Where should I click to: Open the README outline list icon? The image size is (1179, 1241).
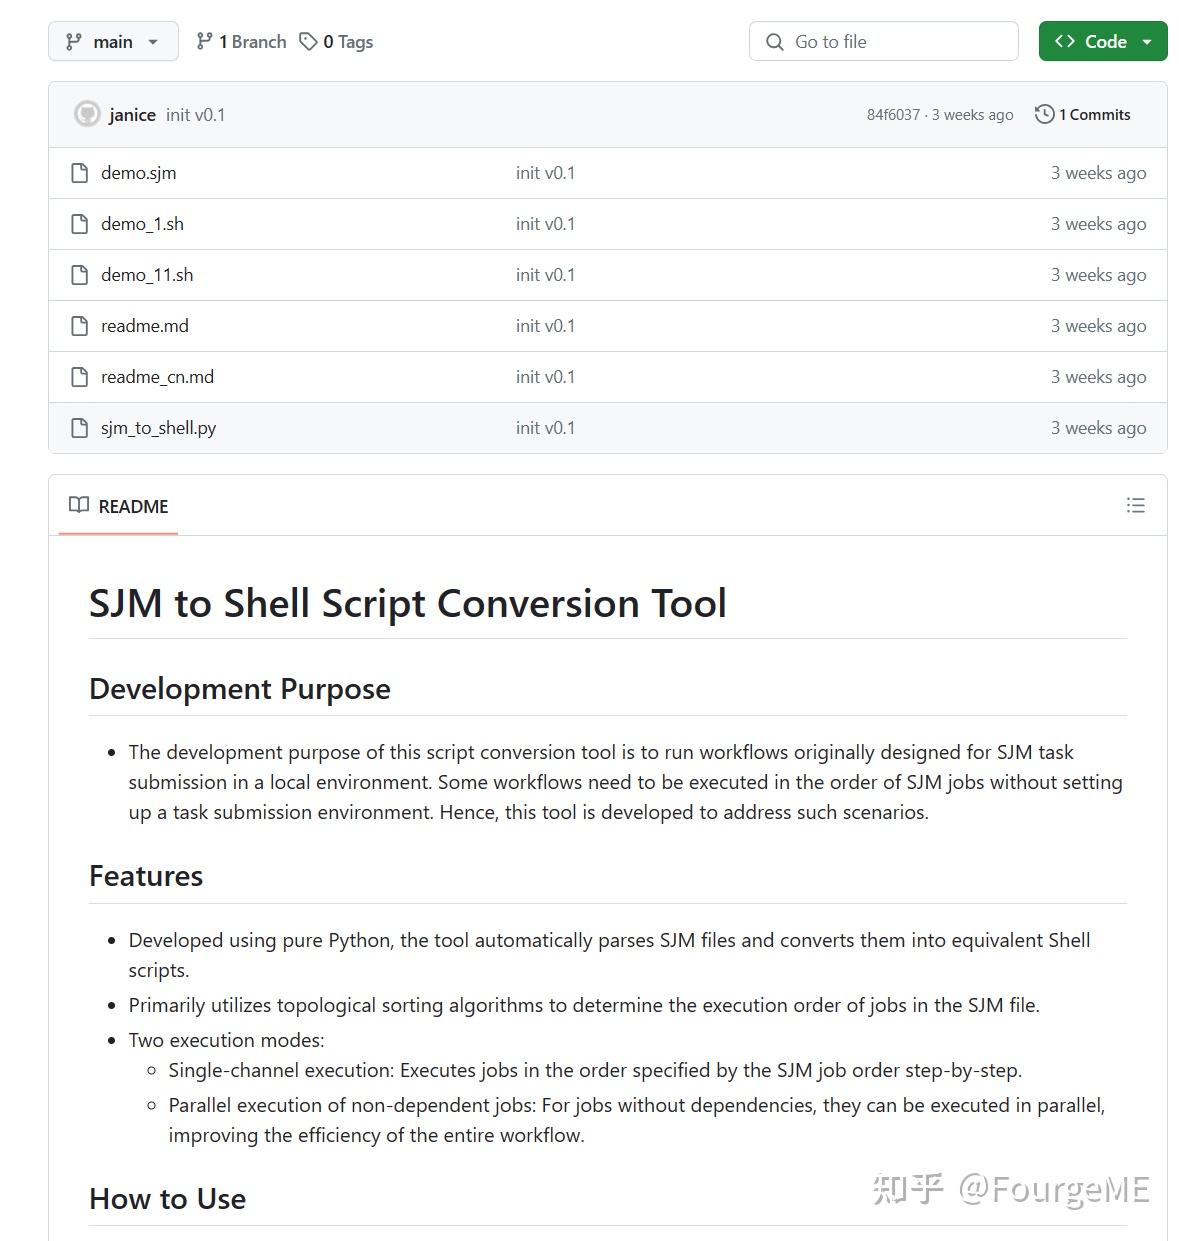pyautogui.click(x=1135, y=506)
